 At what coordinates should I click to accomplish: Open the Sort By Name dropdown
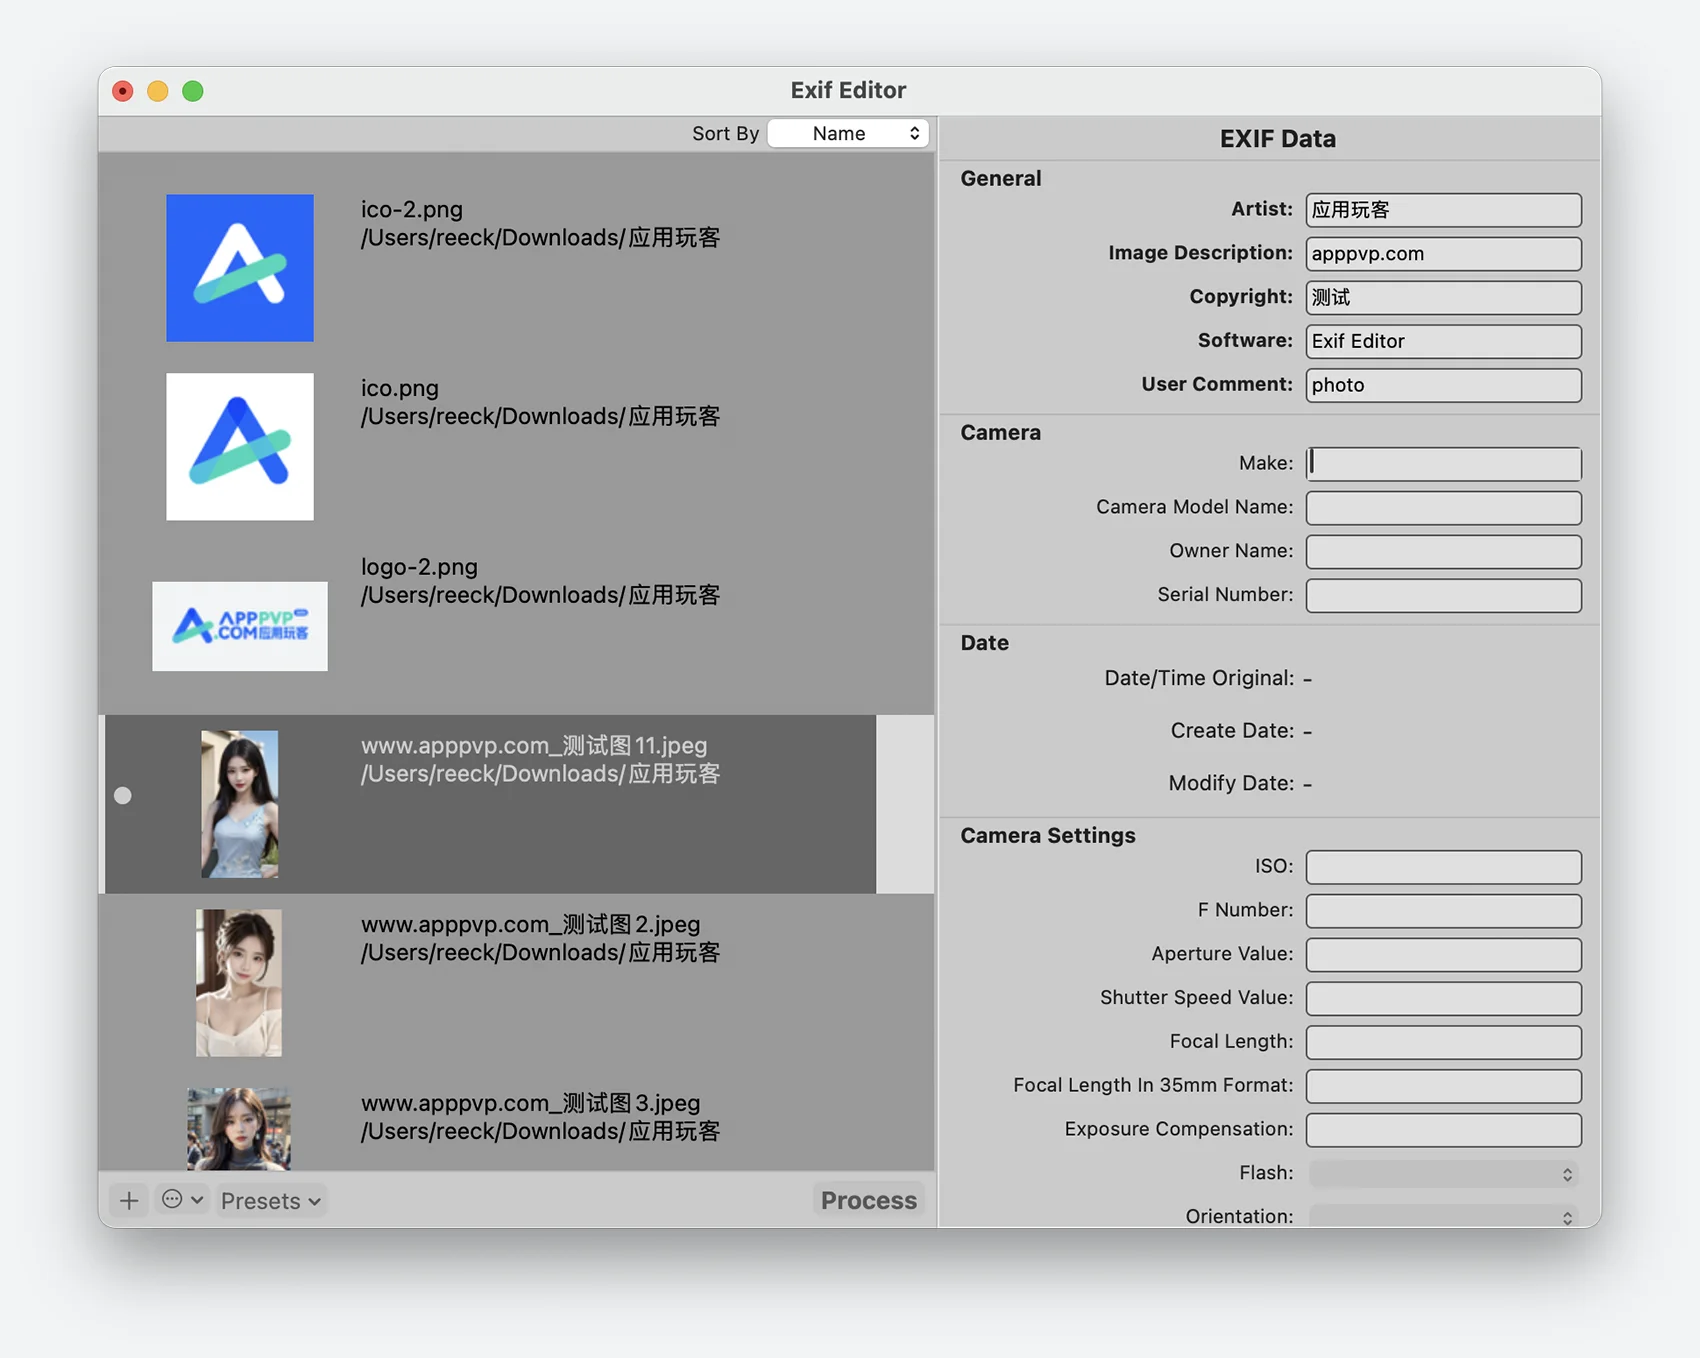click(848, 133)
